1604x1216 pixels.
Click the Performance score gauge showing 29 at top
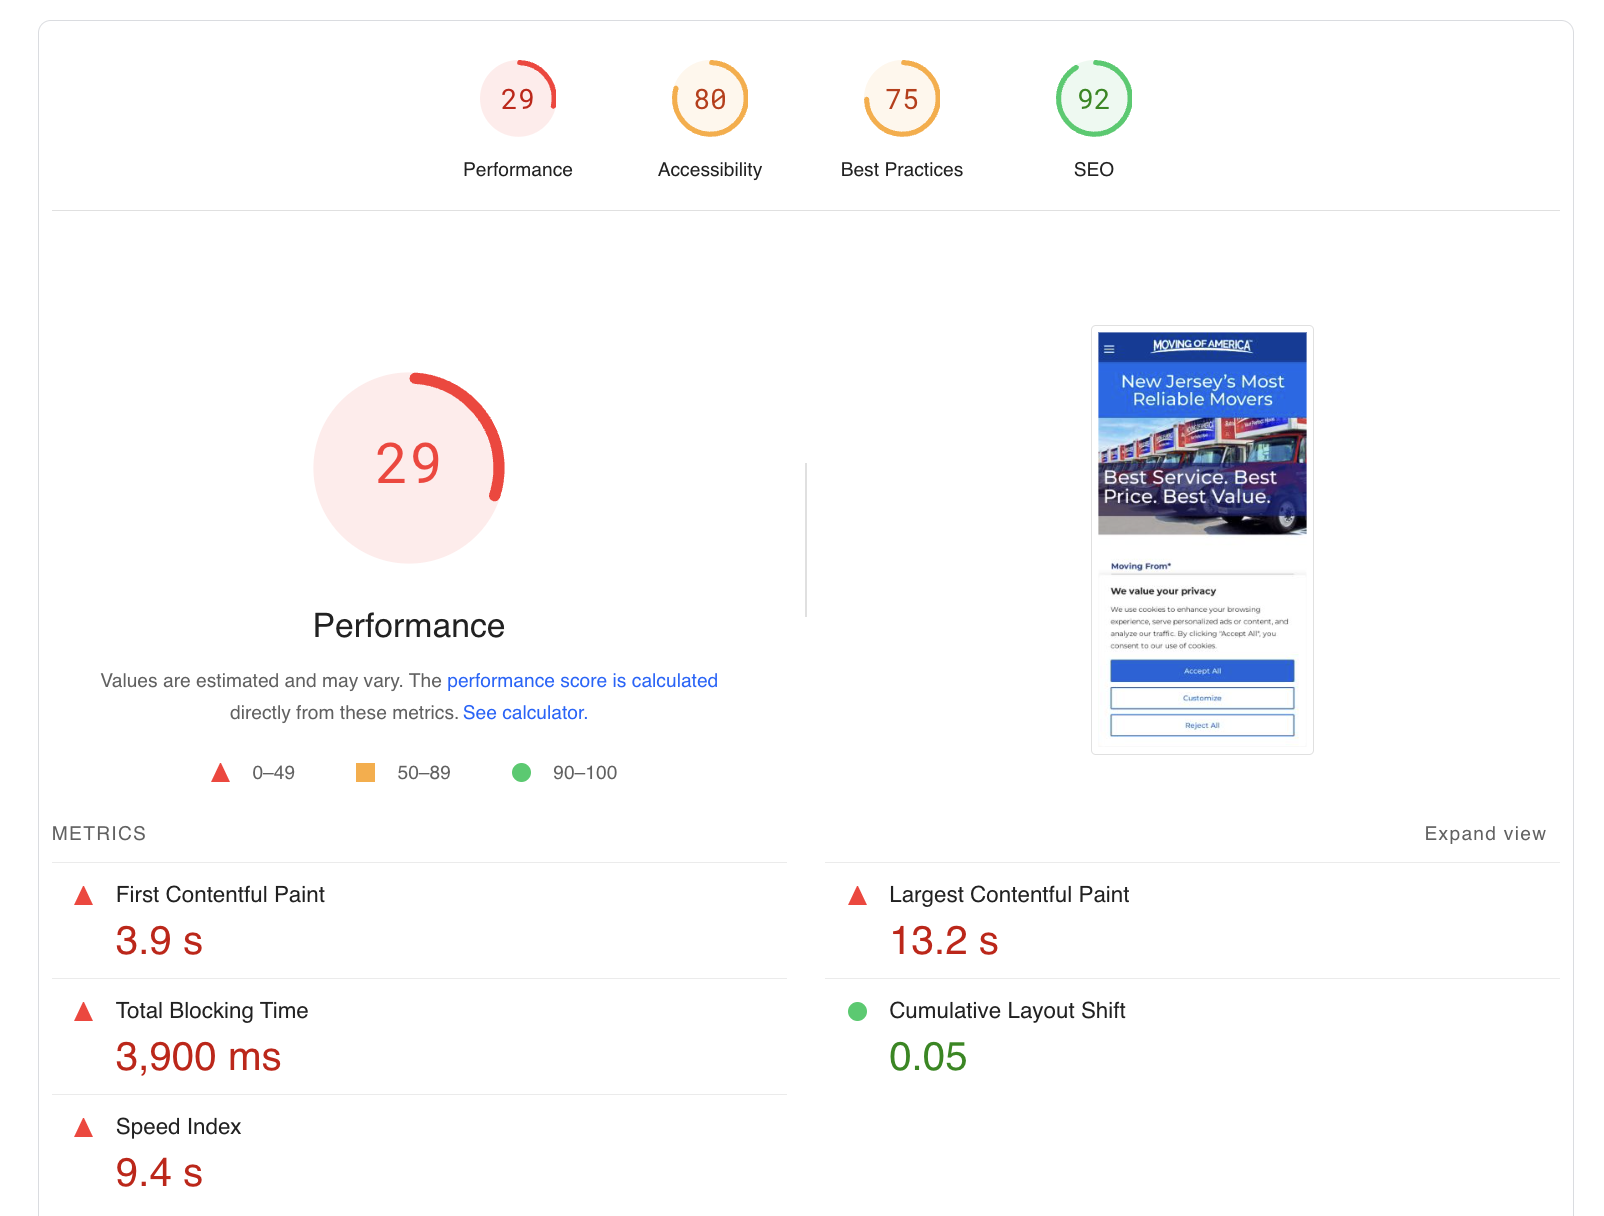point(518,98)
